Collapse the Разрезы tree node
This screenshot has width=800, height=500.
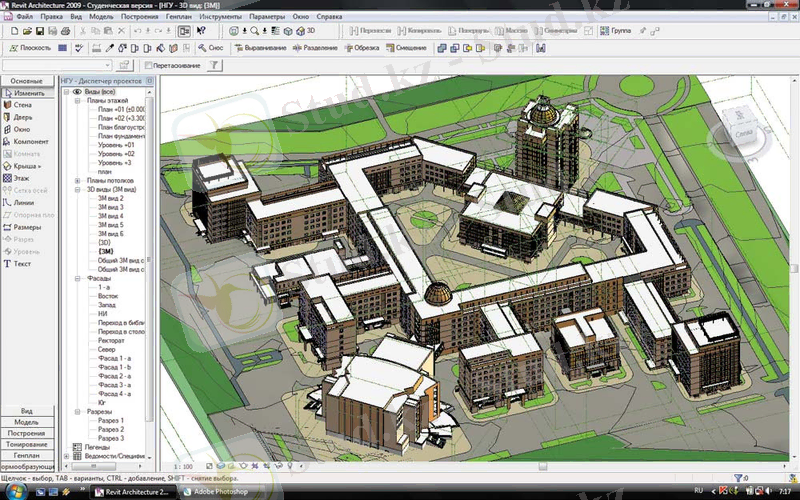(77, 411)
